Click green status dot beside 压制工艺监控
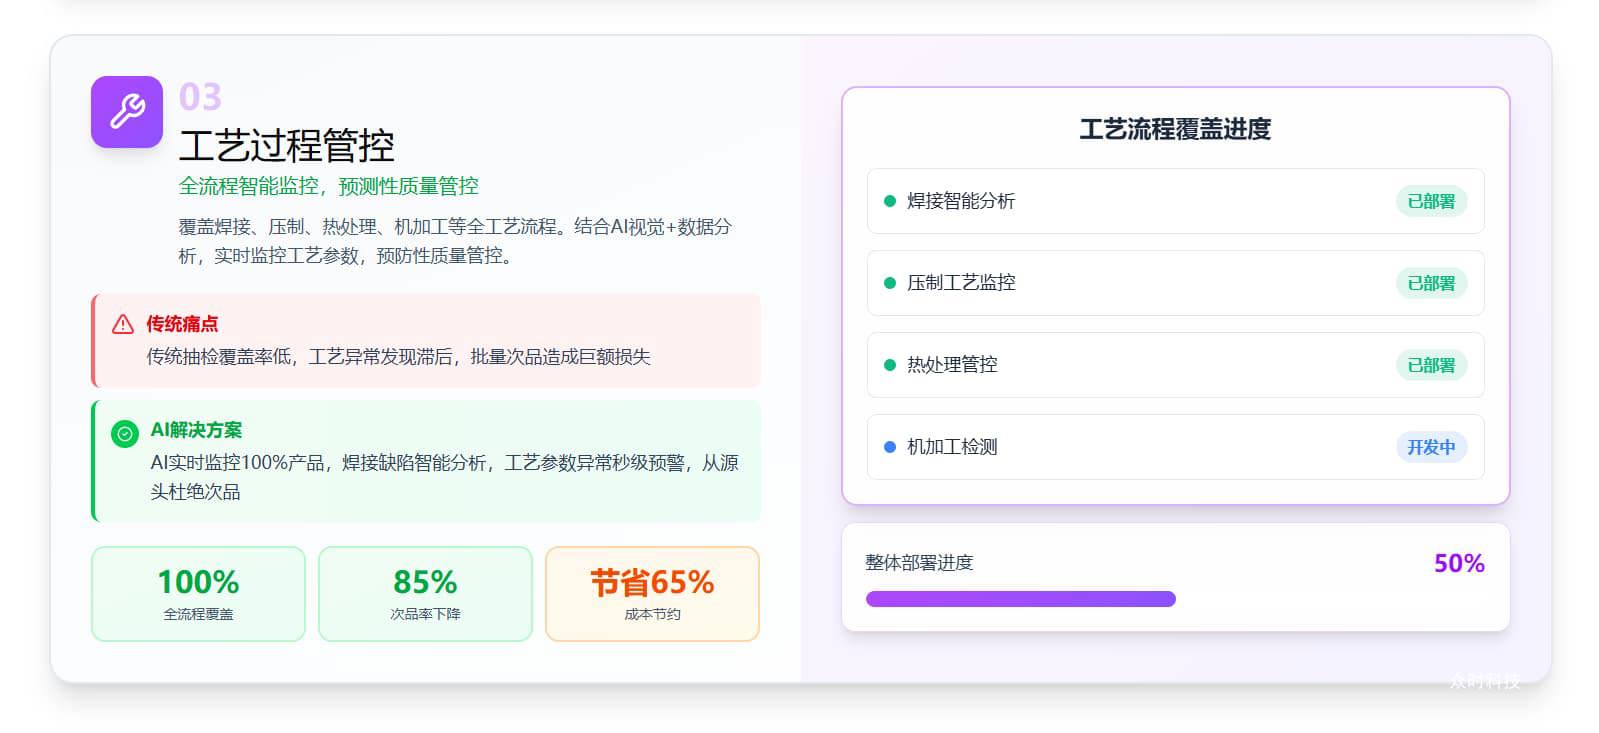This screenshot has width=1599, height=733. 890,283
